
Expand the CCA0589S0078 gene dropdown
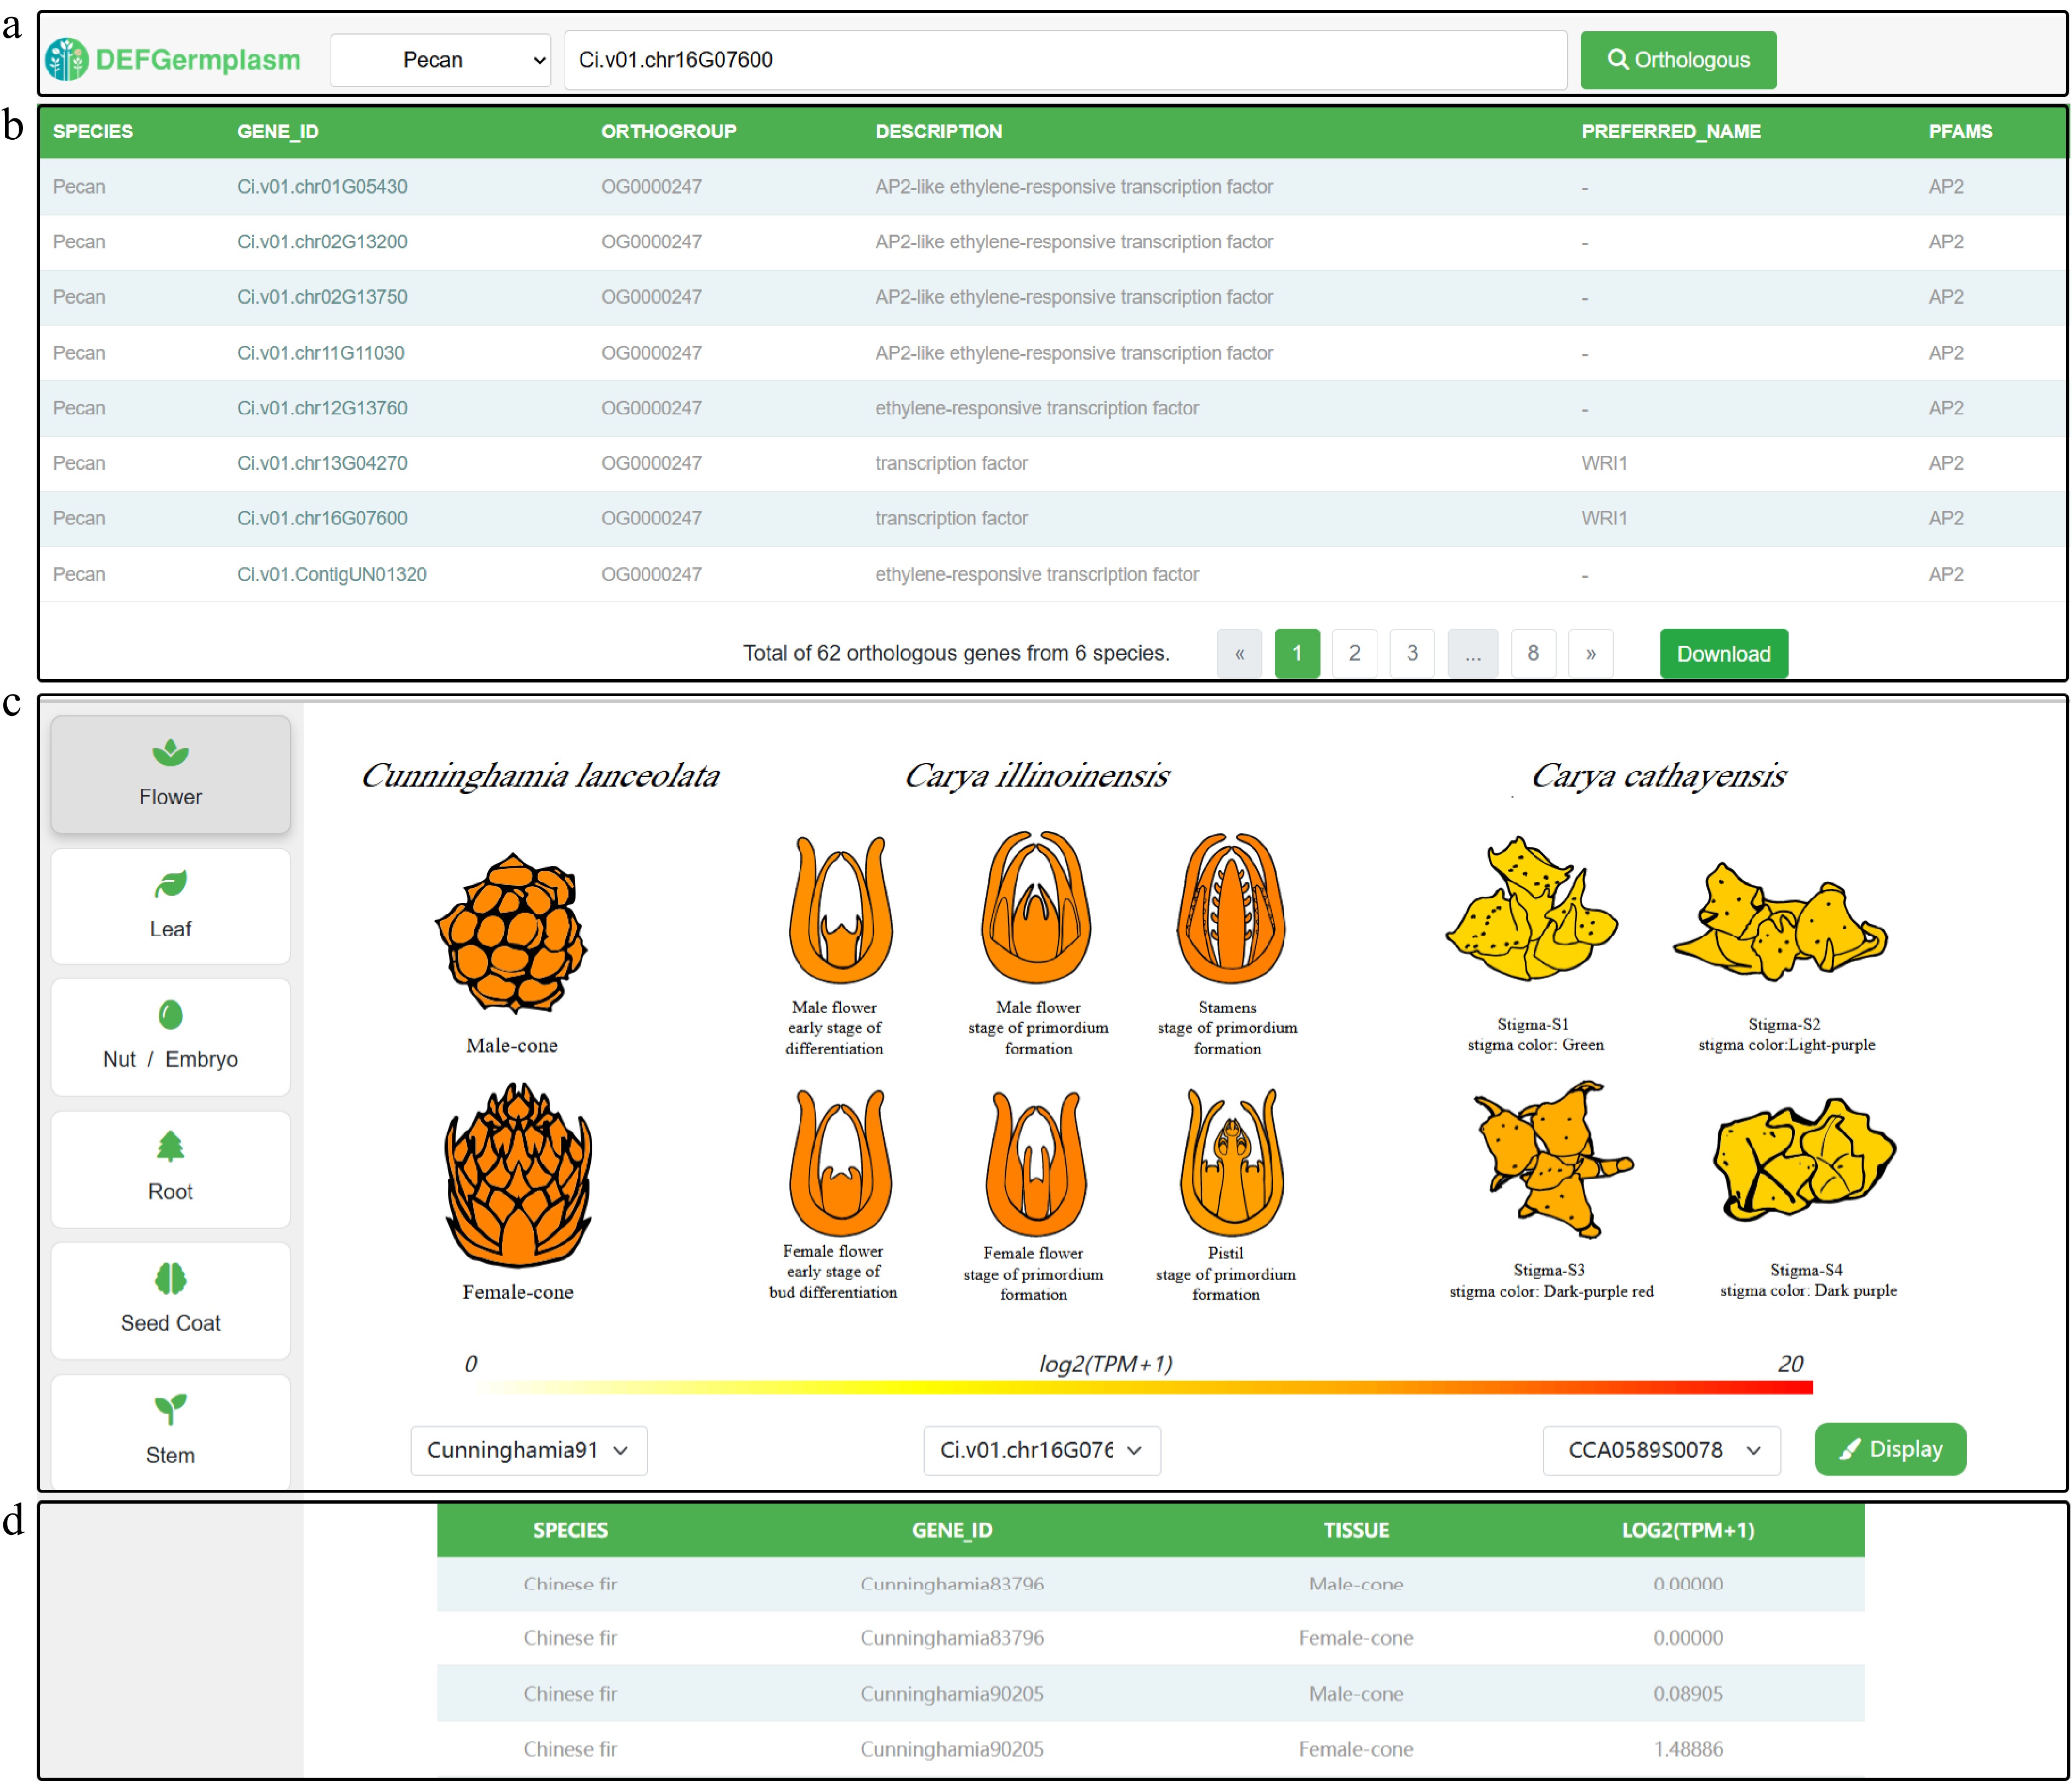[1661, 1450]
